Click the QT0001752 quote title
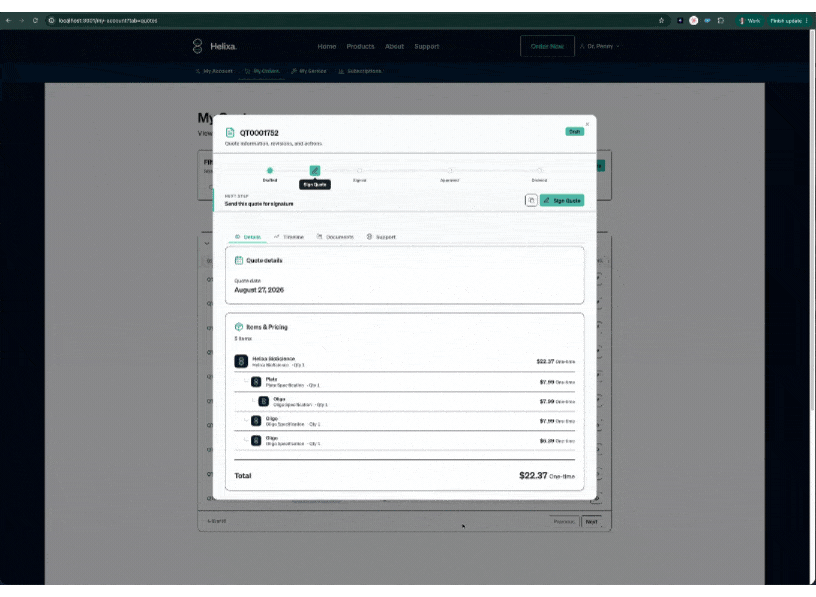Image resolution: width=816 pixels, height=597 pixels. pyautogui.click(x=259, y=133)
